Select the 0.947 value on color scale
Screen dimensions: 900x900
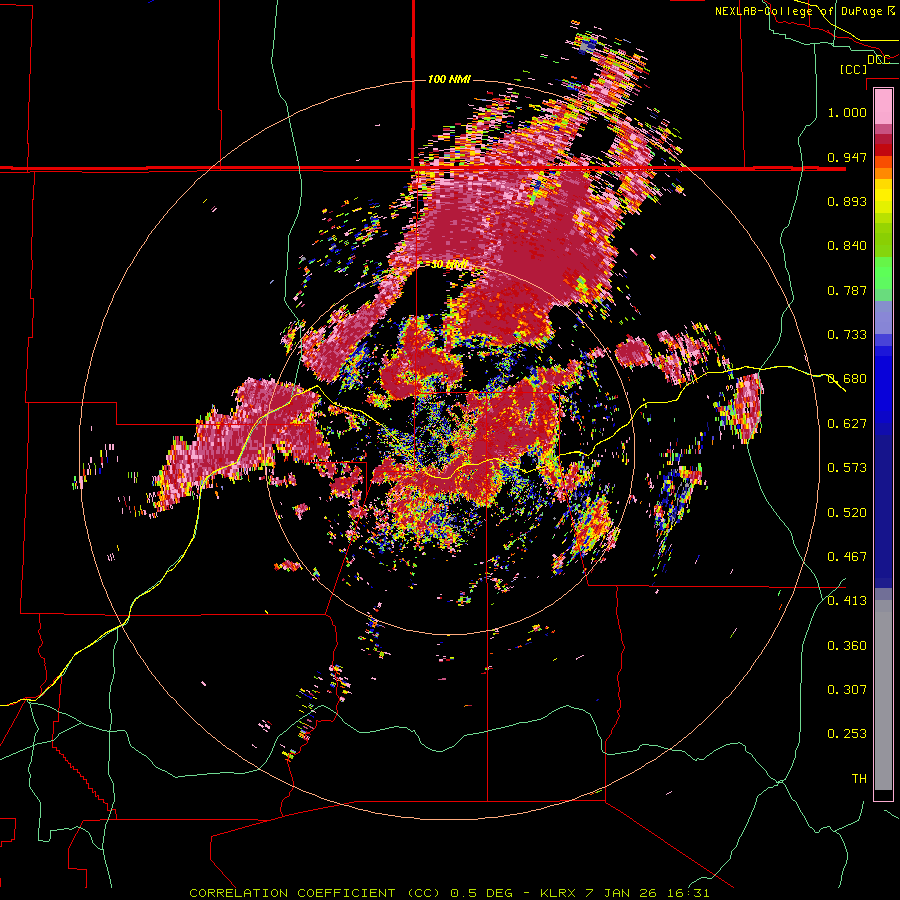[847, 157]
